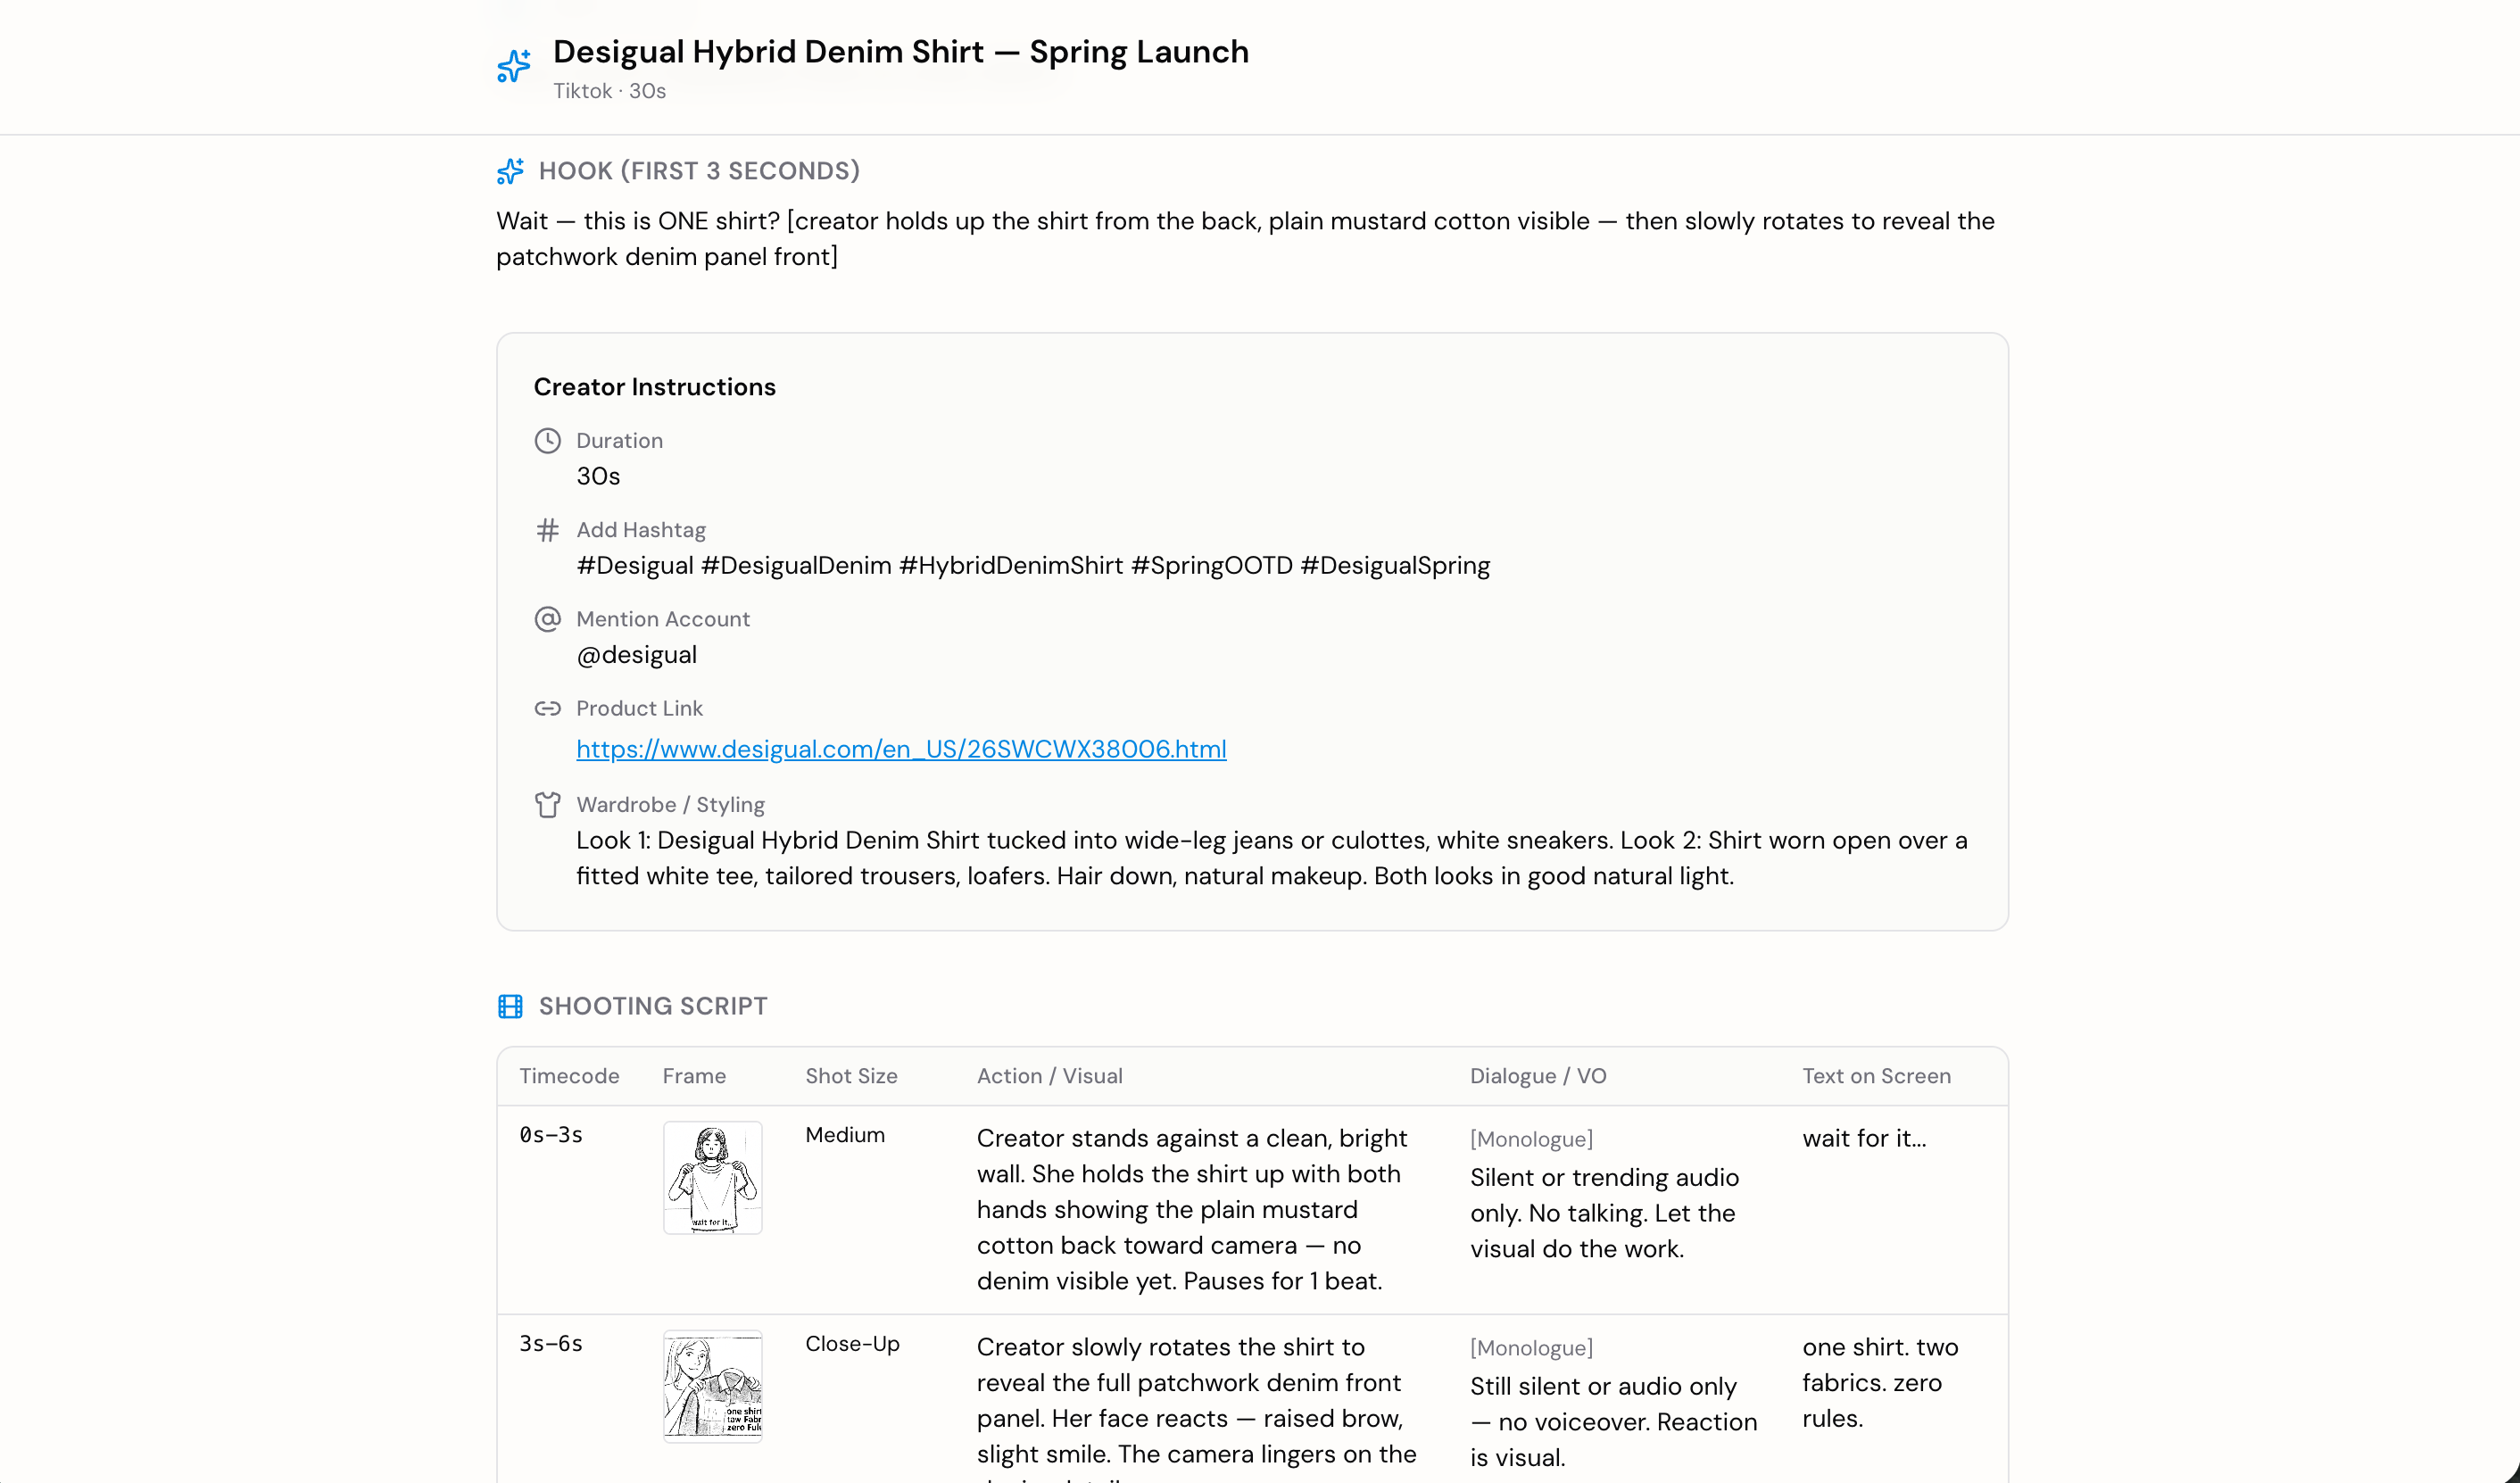Click the at-sign icon beside Mention Account
Viewport: 2520px width, 1483px height.
click(547, 619)
